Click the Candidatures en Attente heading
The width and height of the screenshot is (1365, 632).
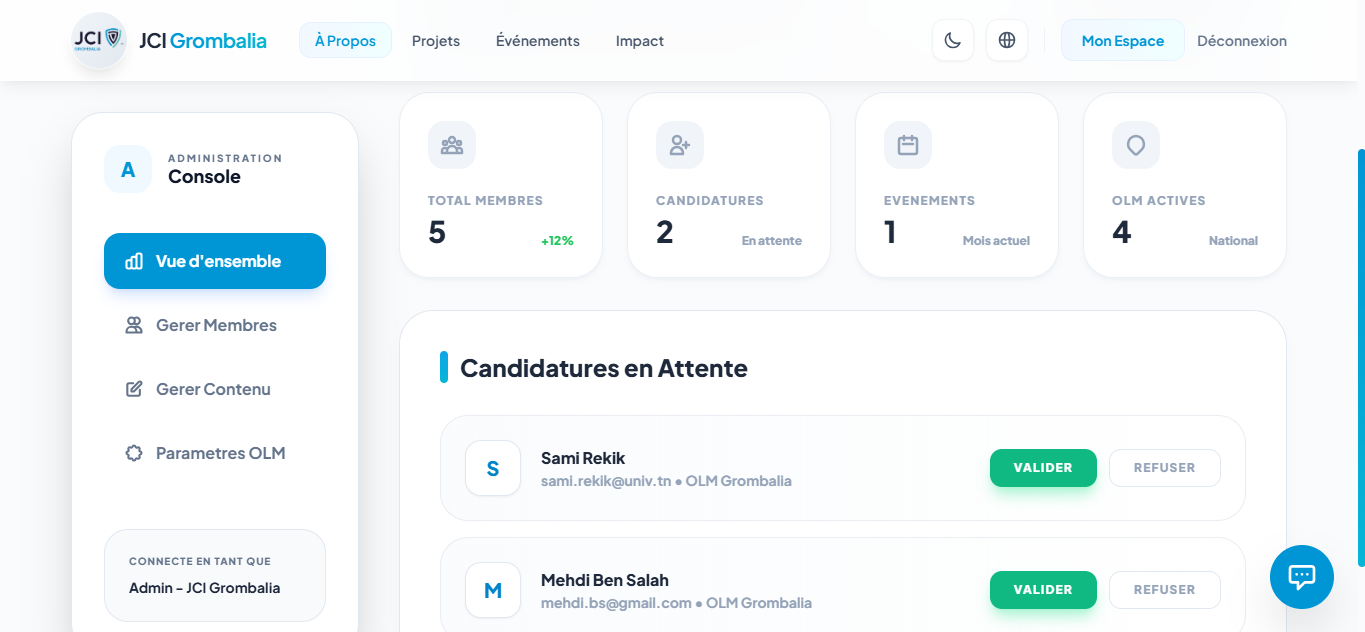(604, 368)
